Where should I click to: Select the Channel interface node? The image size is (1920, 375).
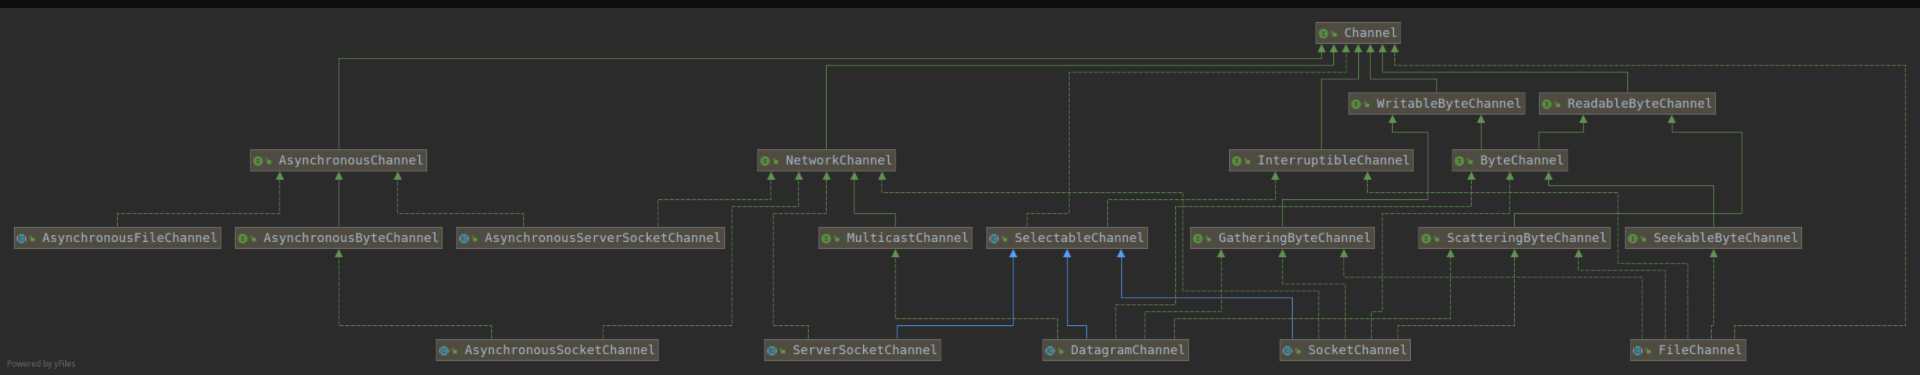[1358, 33]
